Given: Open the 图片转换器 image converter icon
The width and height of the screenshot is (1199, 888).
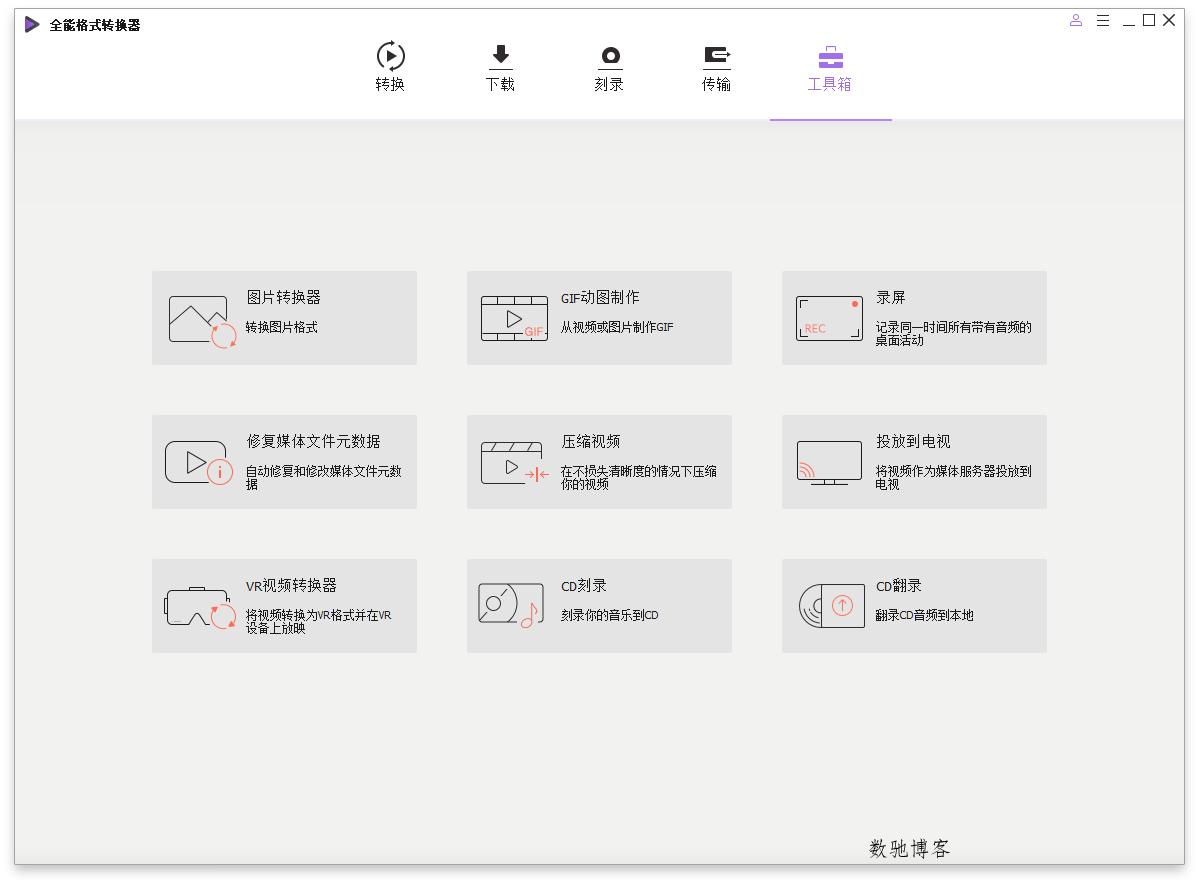Looking at the screenshot, I should [202, 321].
